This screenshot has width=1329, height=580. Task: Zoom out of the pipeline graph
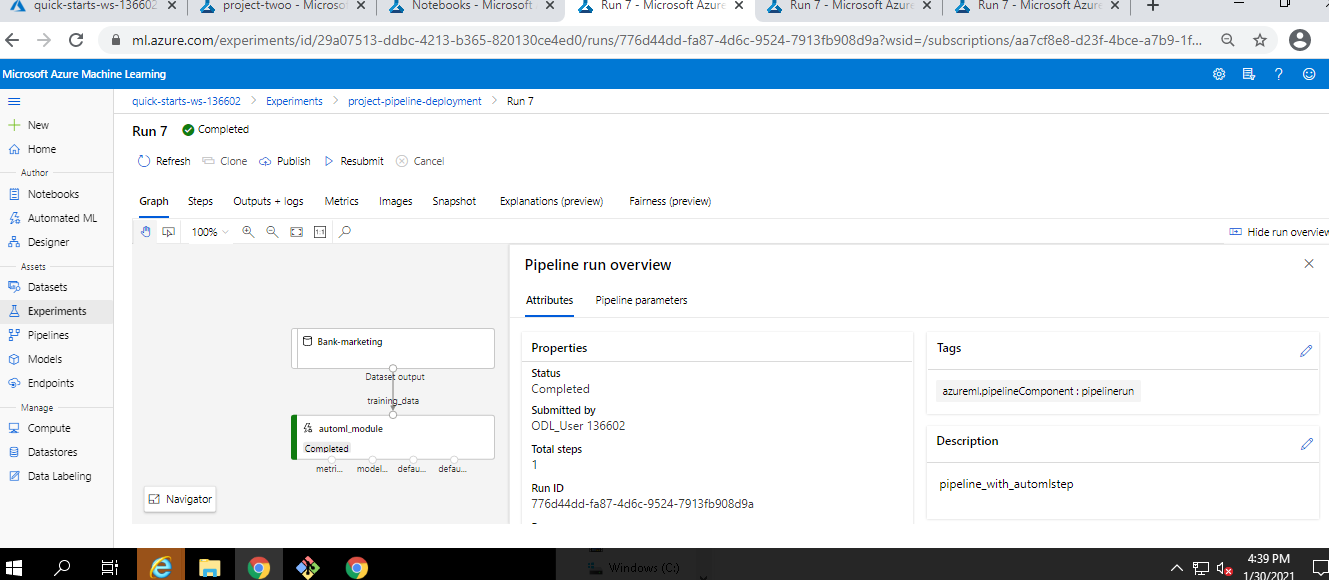pos(272,232)
